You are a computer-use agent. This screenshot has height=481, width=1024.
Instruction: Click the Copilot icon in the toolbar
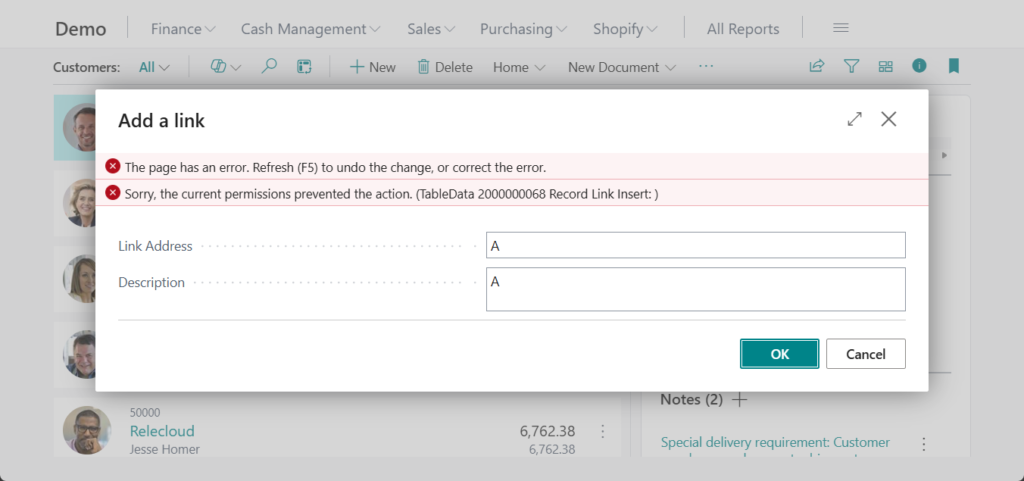click(218, 67)
